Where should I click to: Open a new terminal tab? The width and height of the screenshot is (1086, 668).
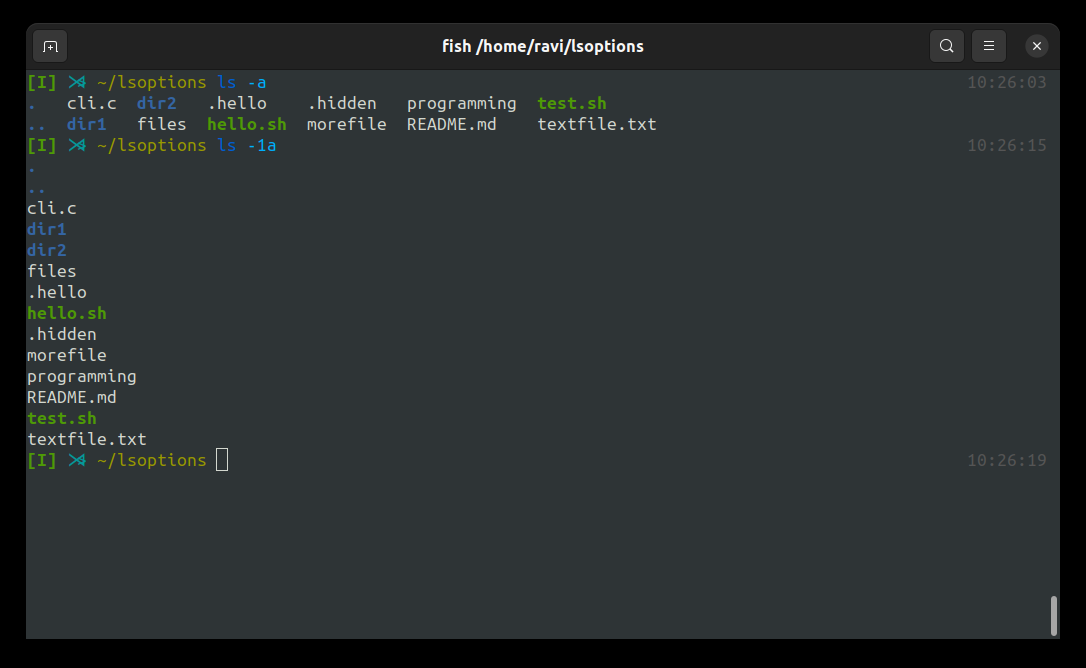click(50, 46)
